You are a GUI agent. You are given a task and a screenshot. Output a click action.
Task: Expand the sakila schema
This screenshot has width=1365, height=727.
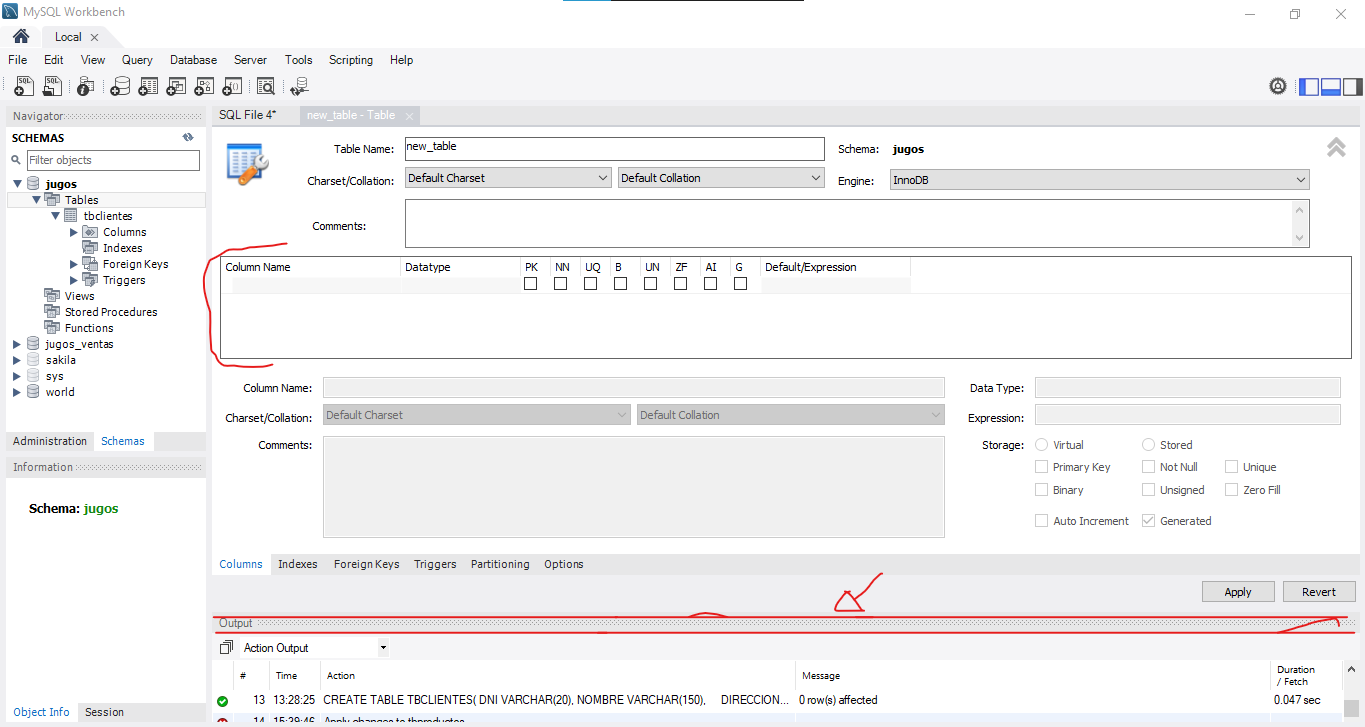tap(17, 360)
